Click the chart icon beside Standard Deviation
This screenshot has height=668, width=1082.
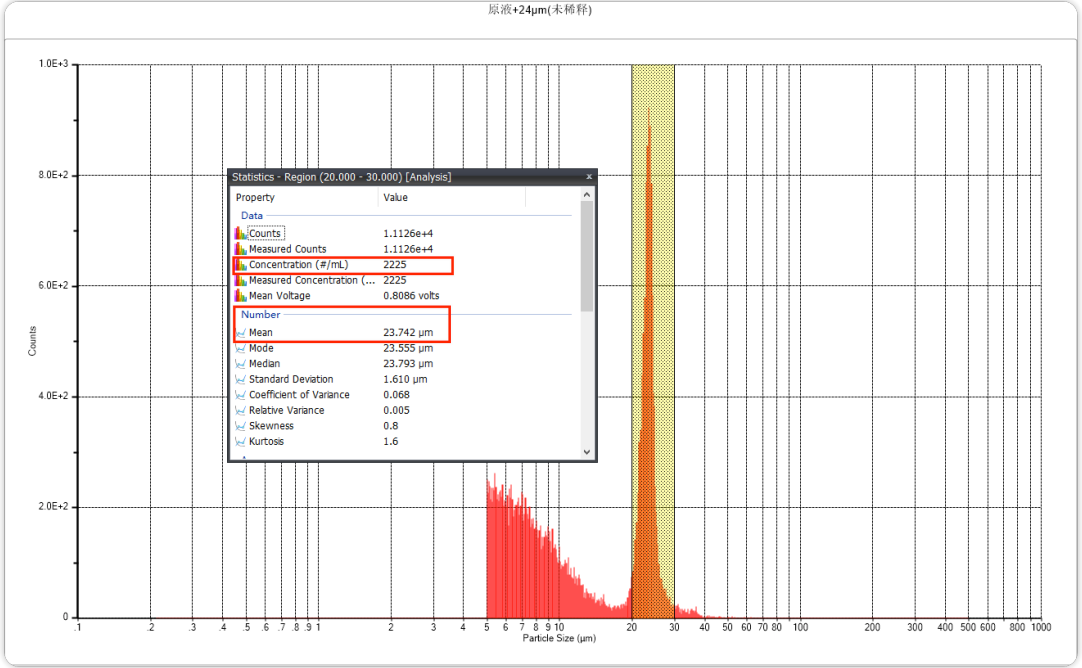[x=240, y=379]
